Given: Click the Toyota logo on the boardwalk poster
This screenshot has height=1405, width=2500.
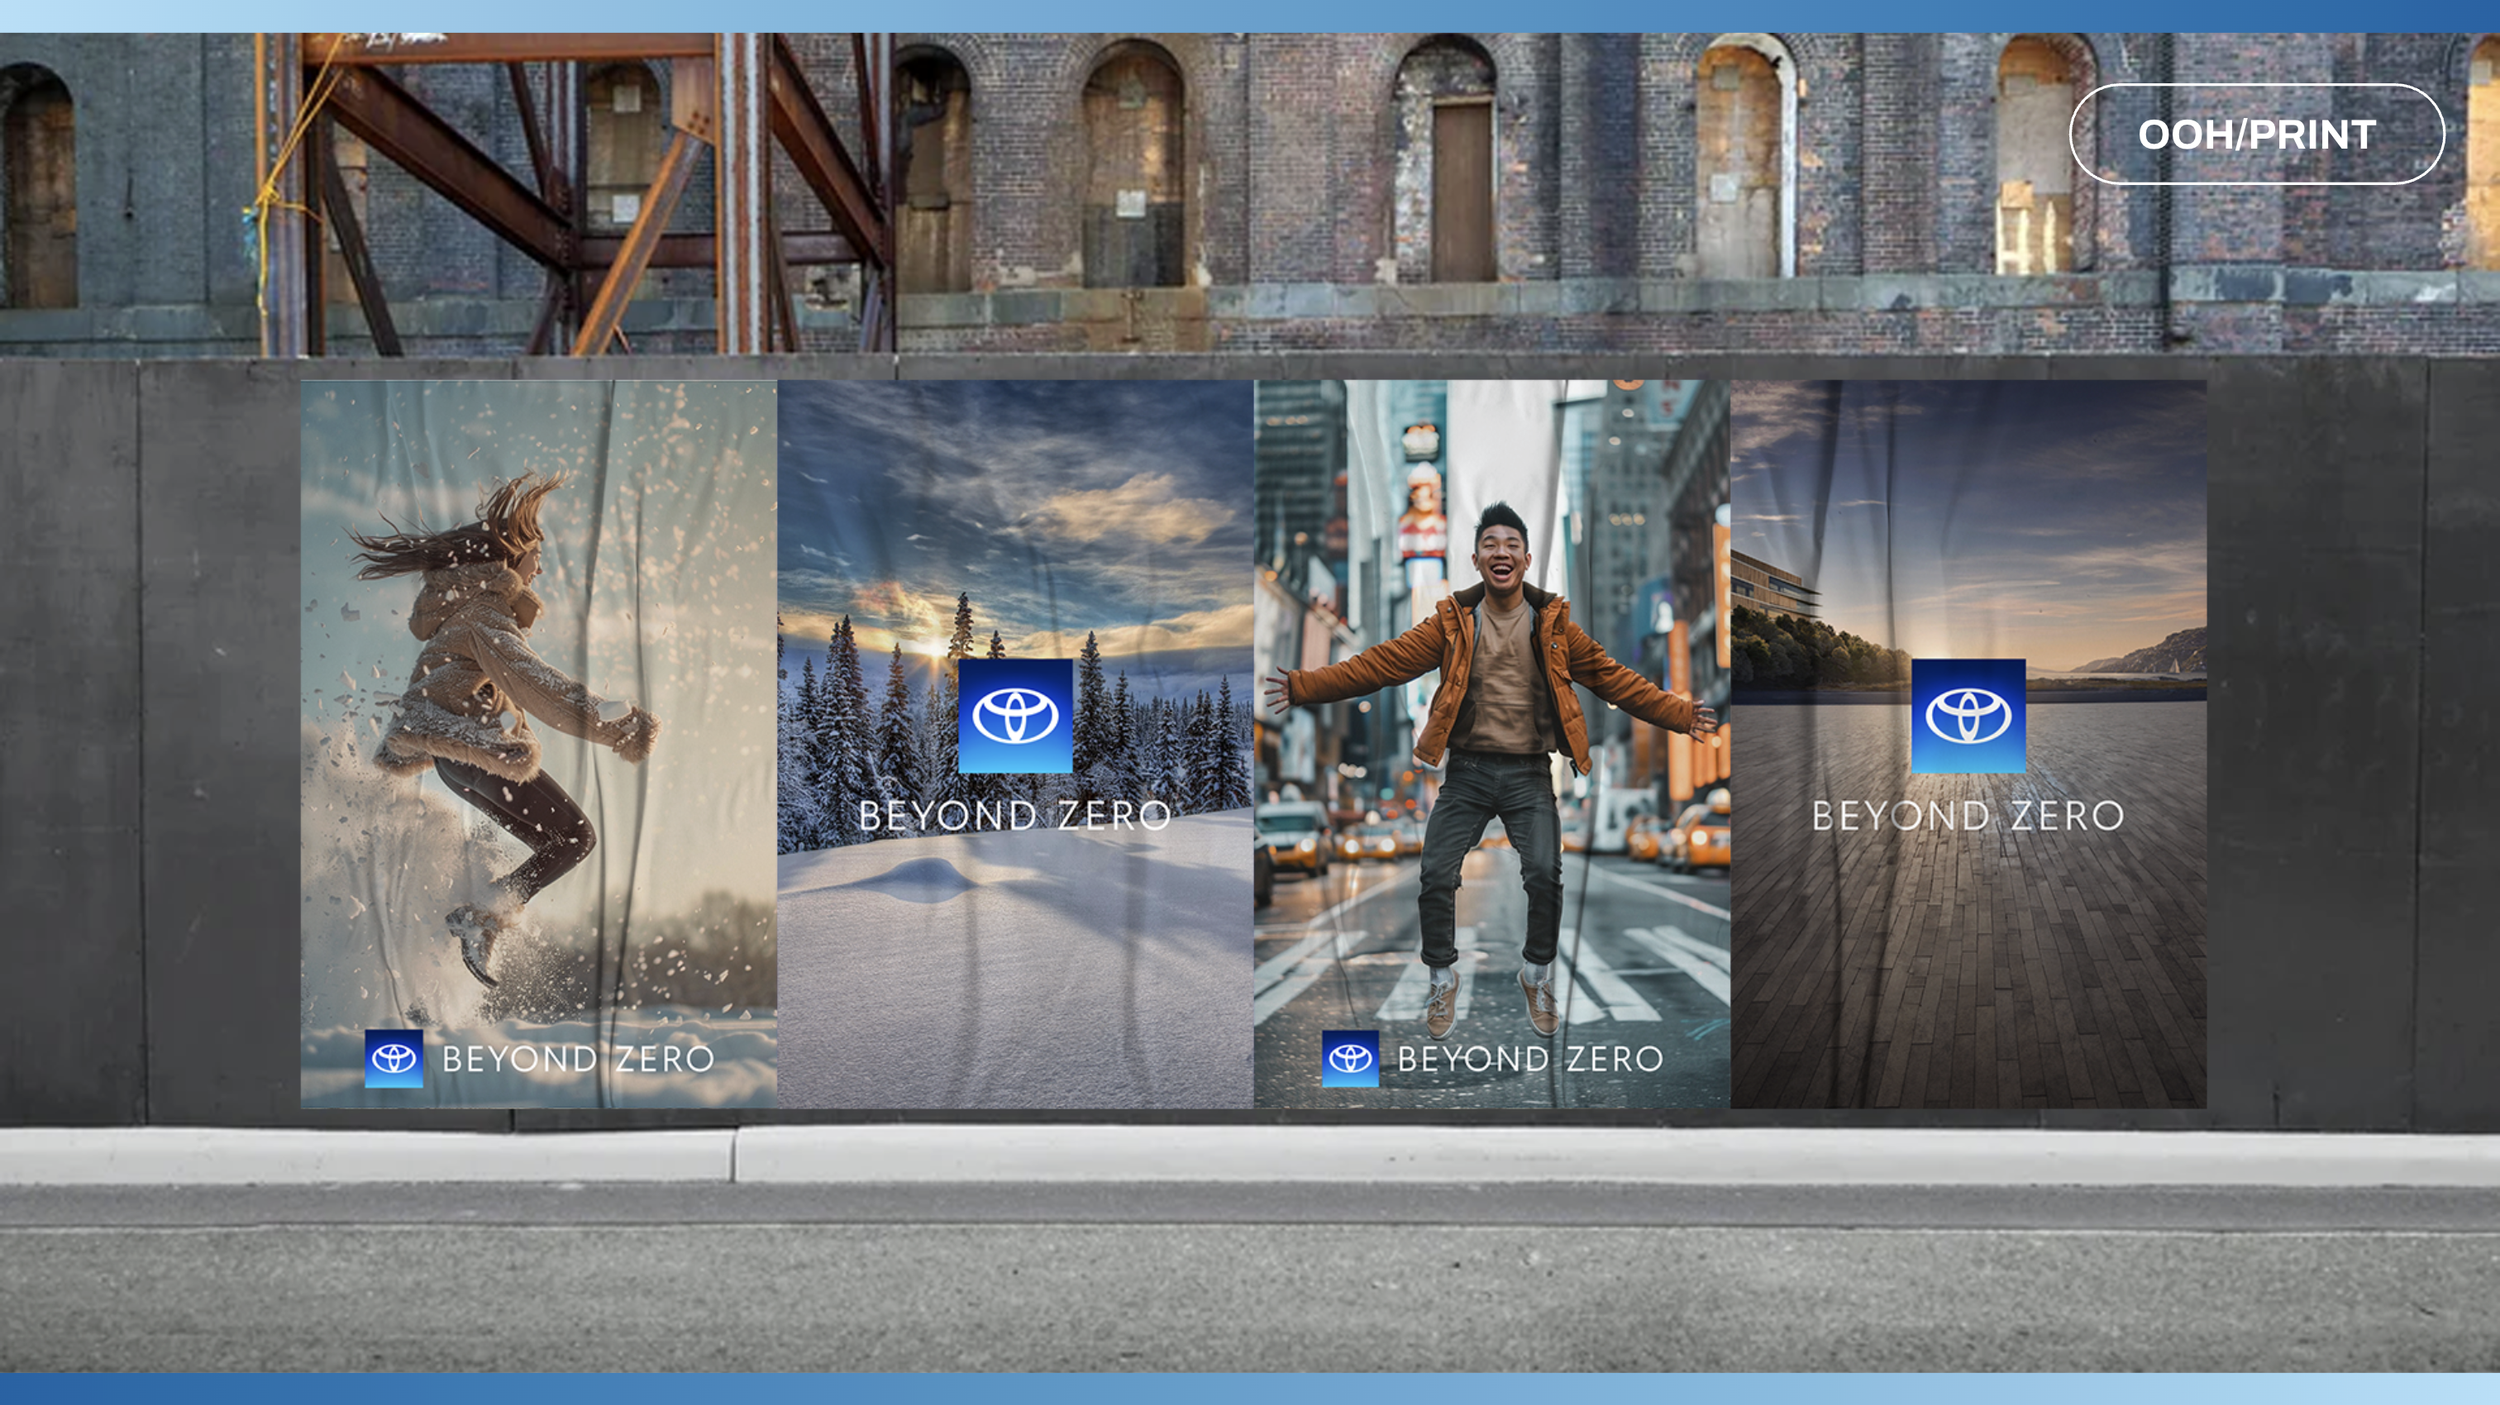Looking at the screenshot, I should (1968, 716).
